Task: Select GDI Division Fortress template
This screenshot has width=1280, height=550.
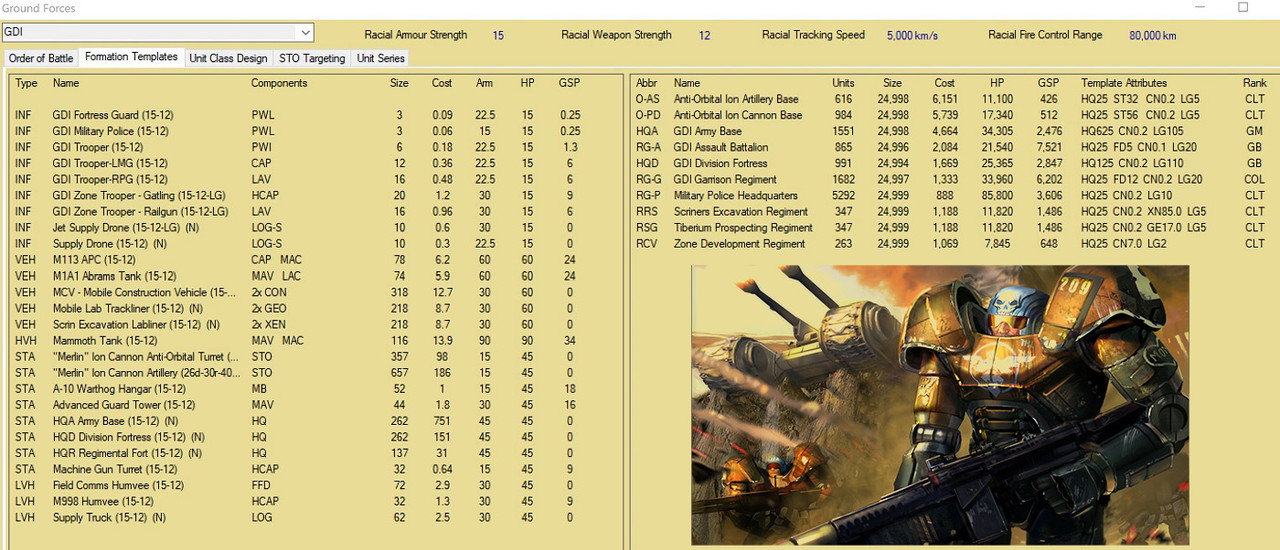Action: 953,163
